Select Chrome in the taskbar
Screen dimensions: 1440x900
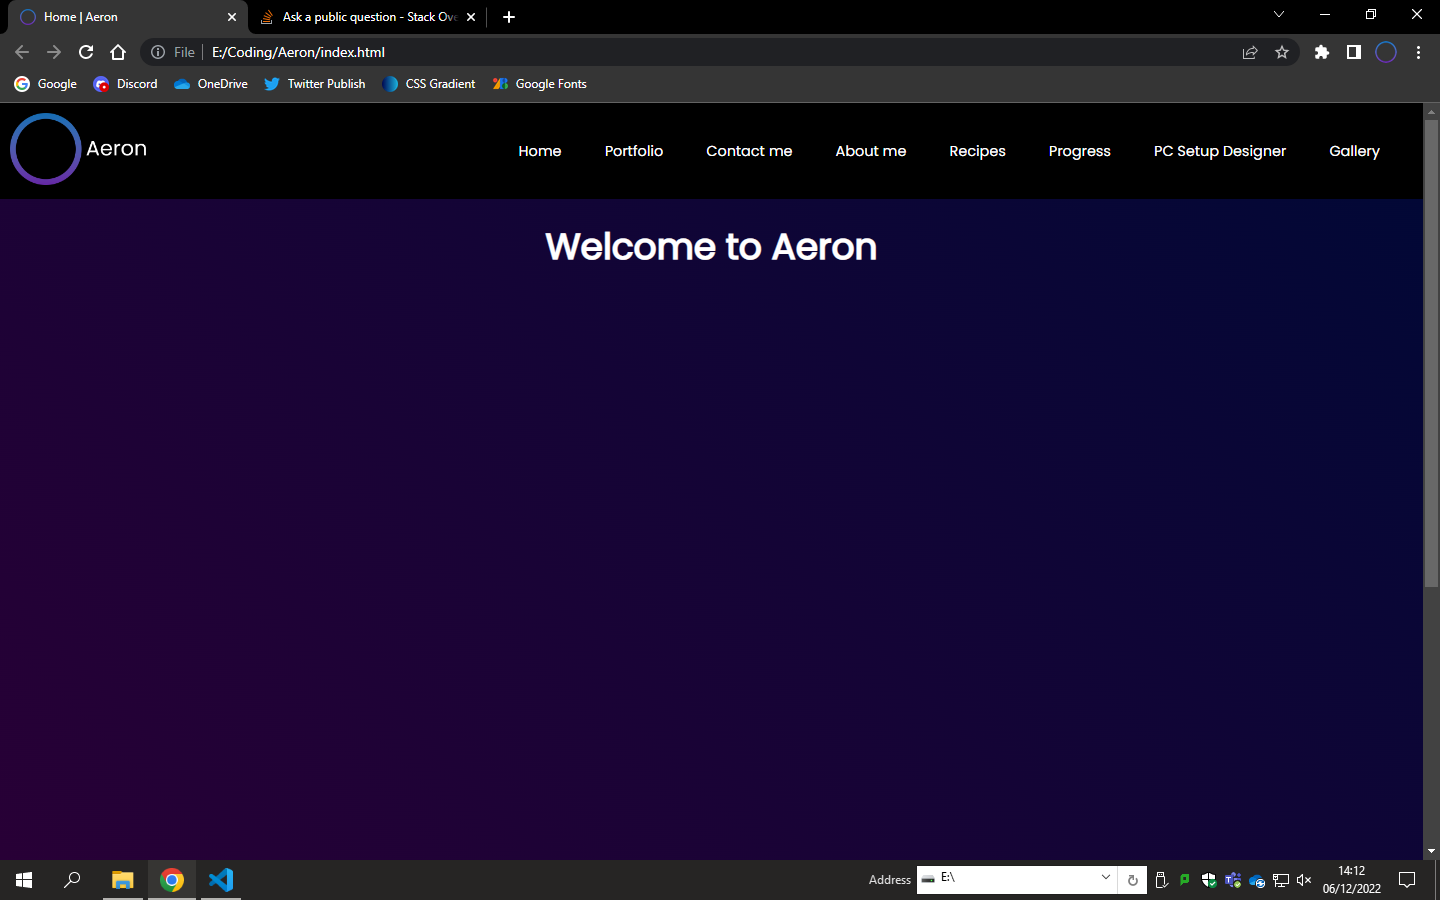click(172, 880)
